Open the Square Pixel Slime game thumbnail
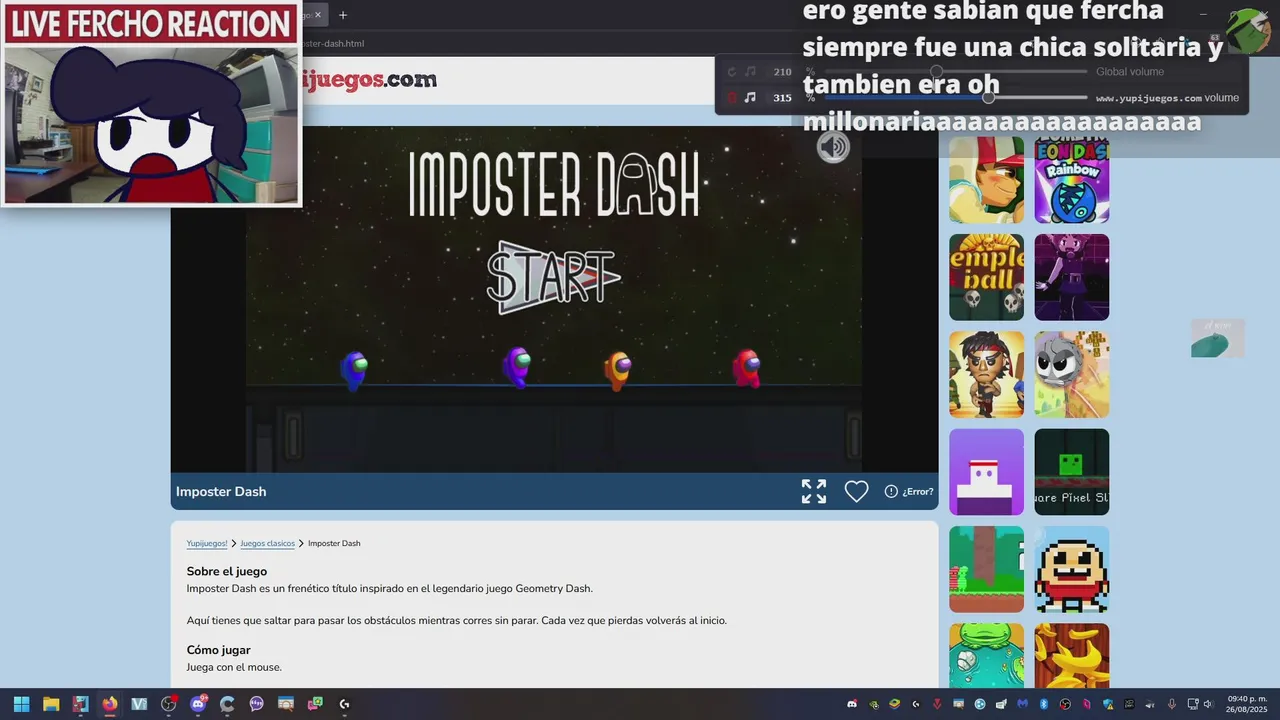1280x720 pixels. point(1072,472)
